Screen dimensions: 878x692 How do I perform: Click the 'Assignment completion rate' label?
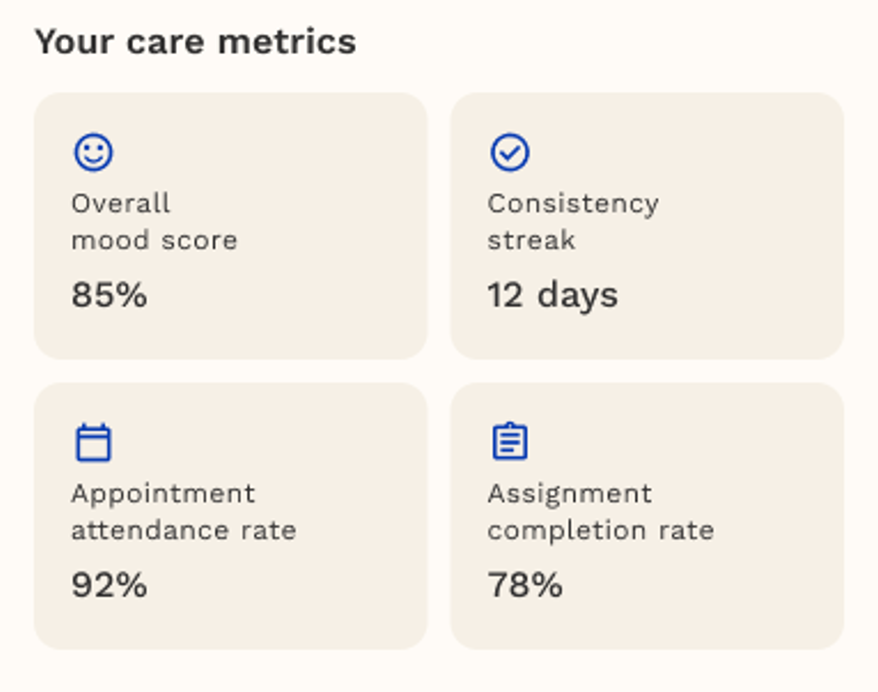coord(600,511)
